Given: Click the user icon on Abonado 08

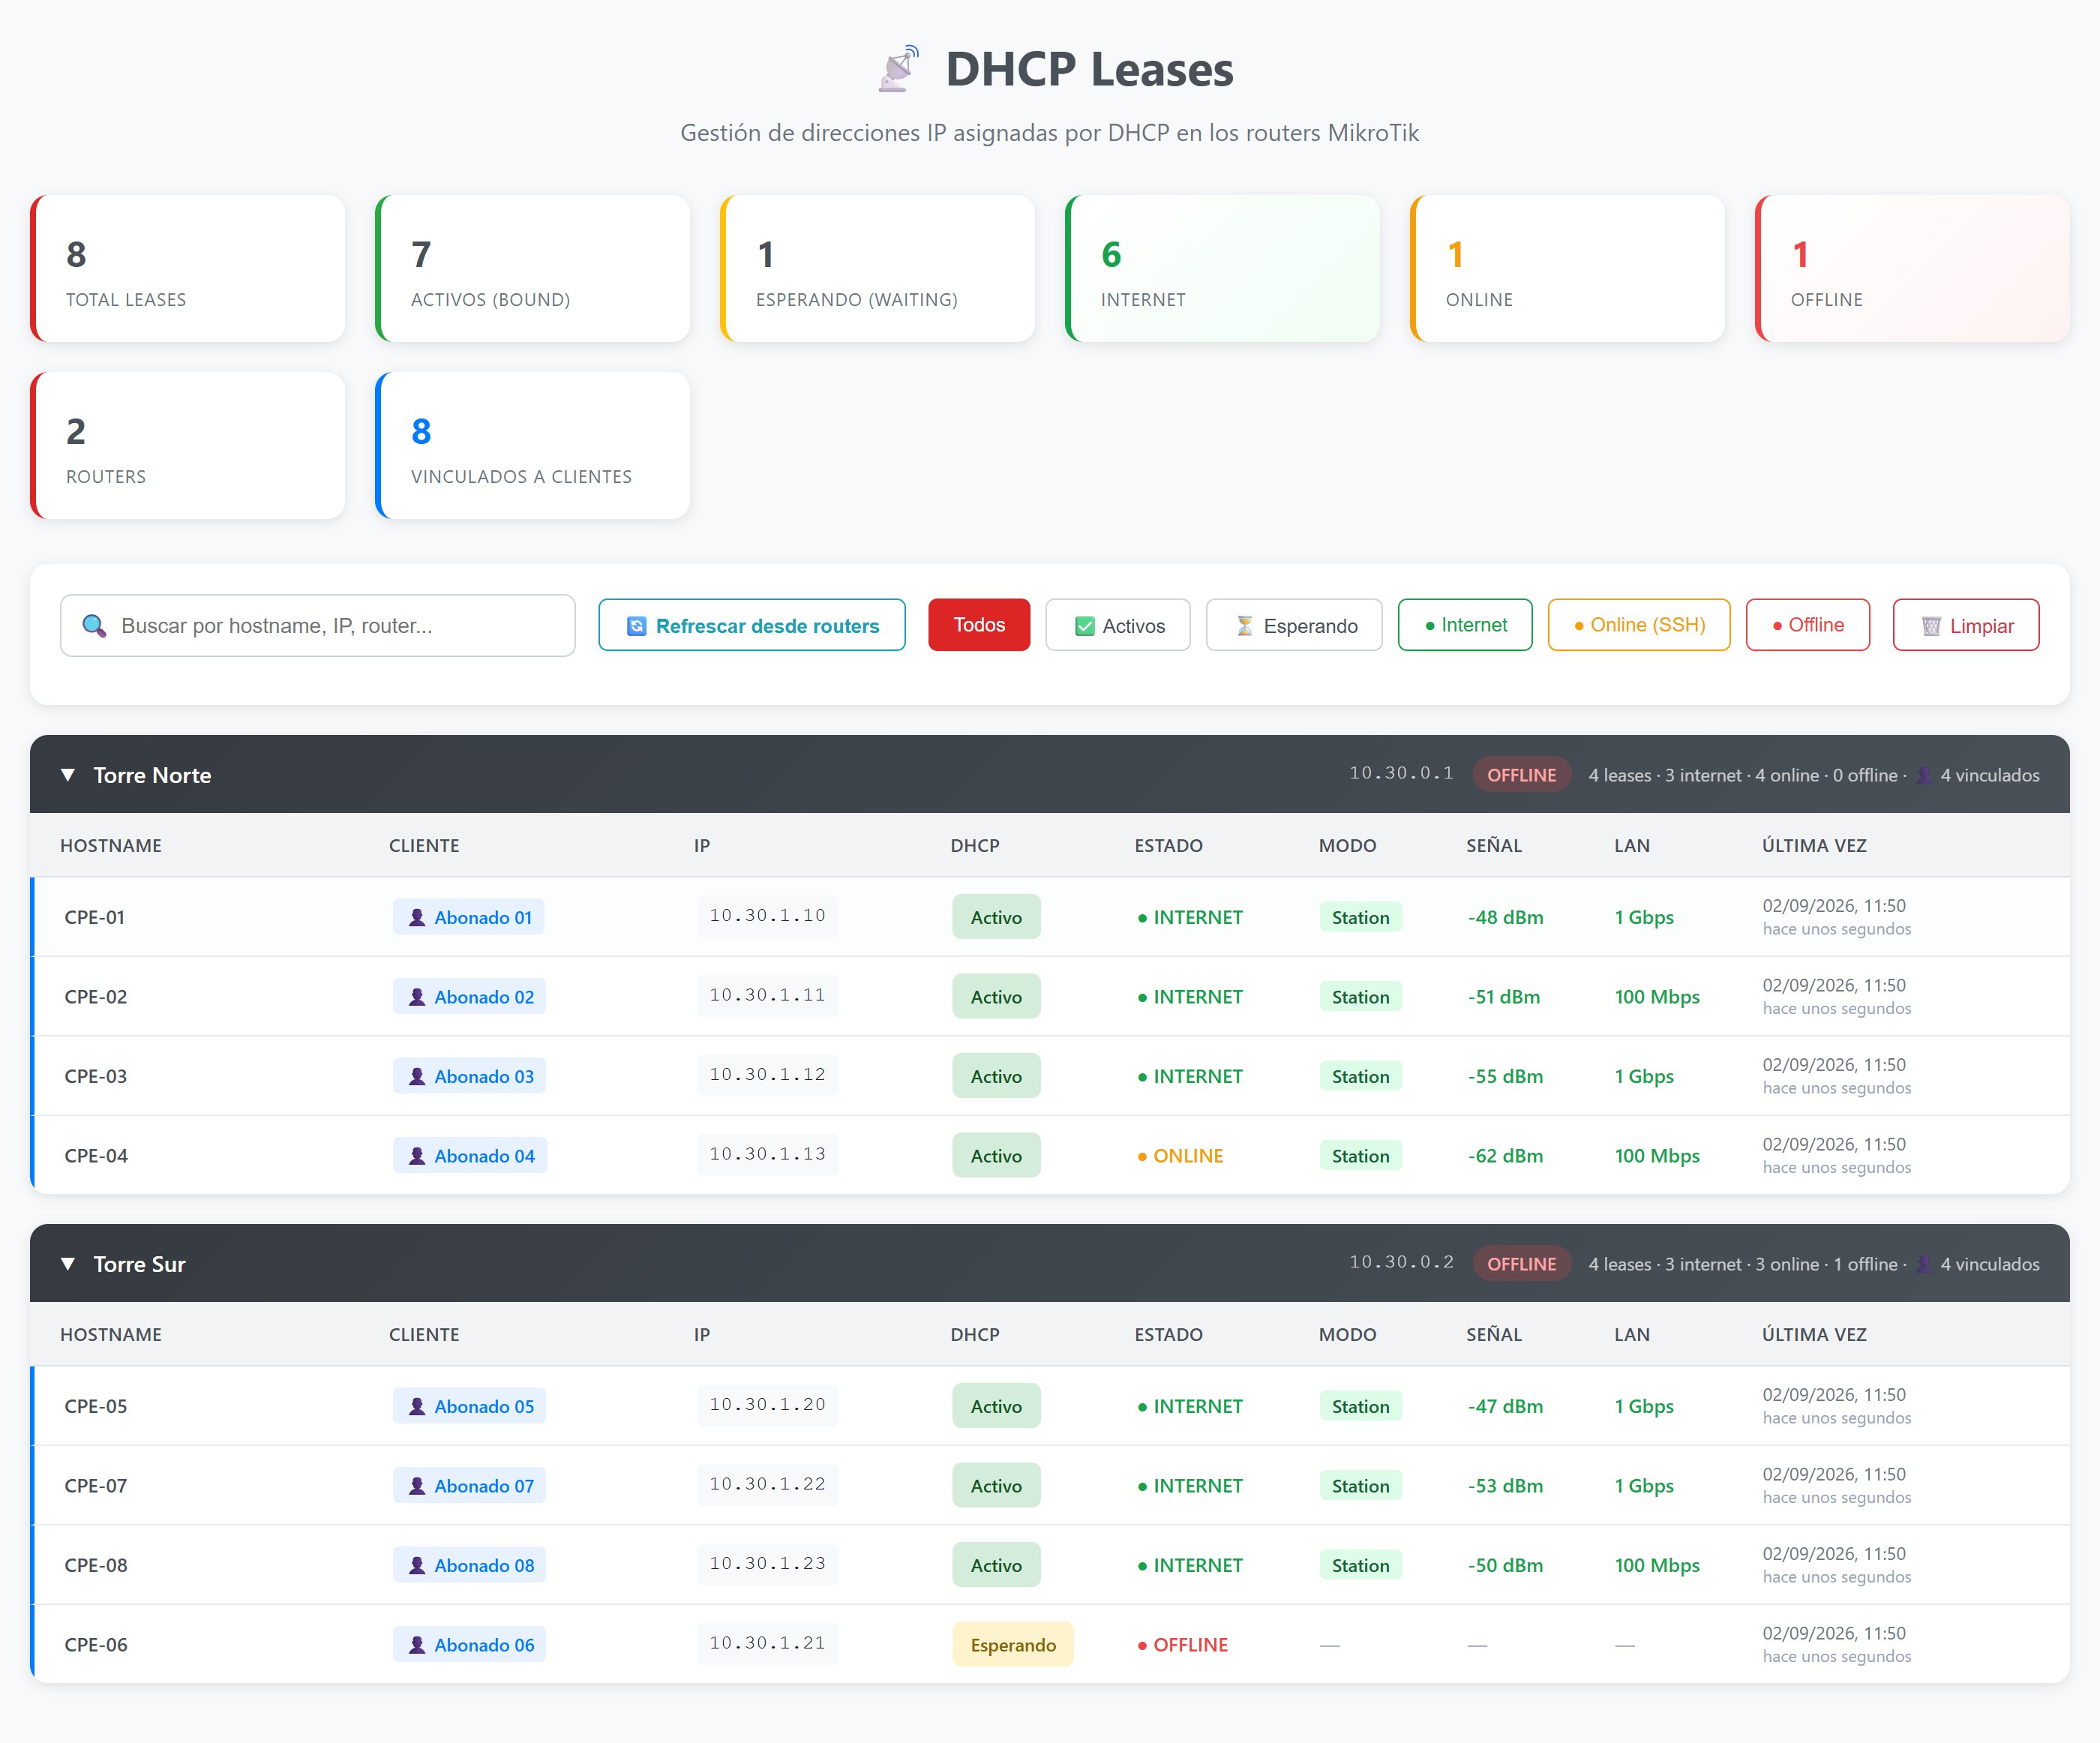Looking at the screenshot, I should (417, 1565).
